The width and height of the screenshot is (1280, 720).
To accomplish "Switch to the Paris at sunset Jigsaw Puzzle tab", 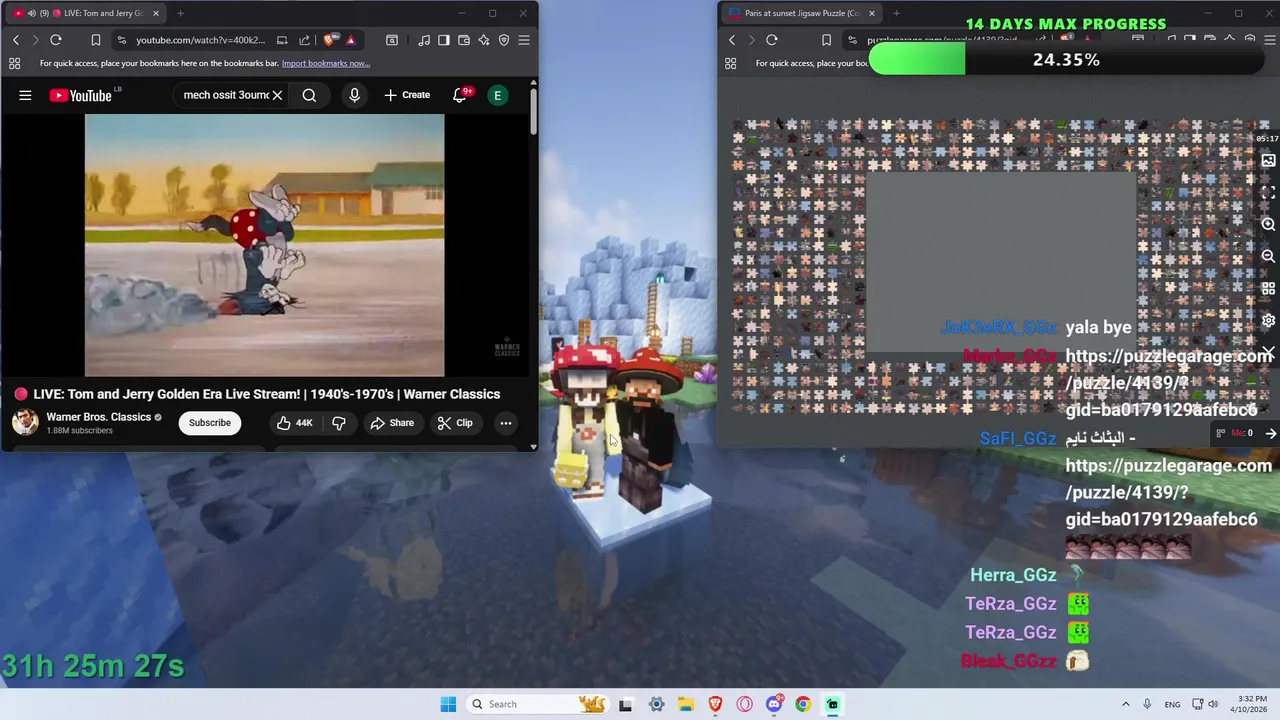I will pos(801,13).
